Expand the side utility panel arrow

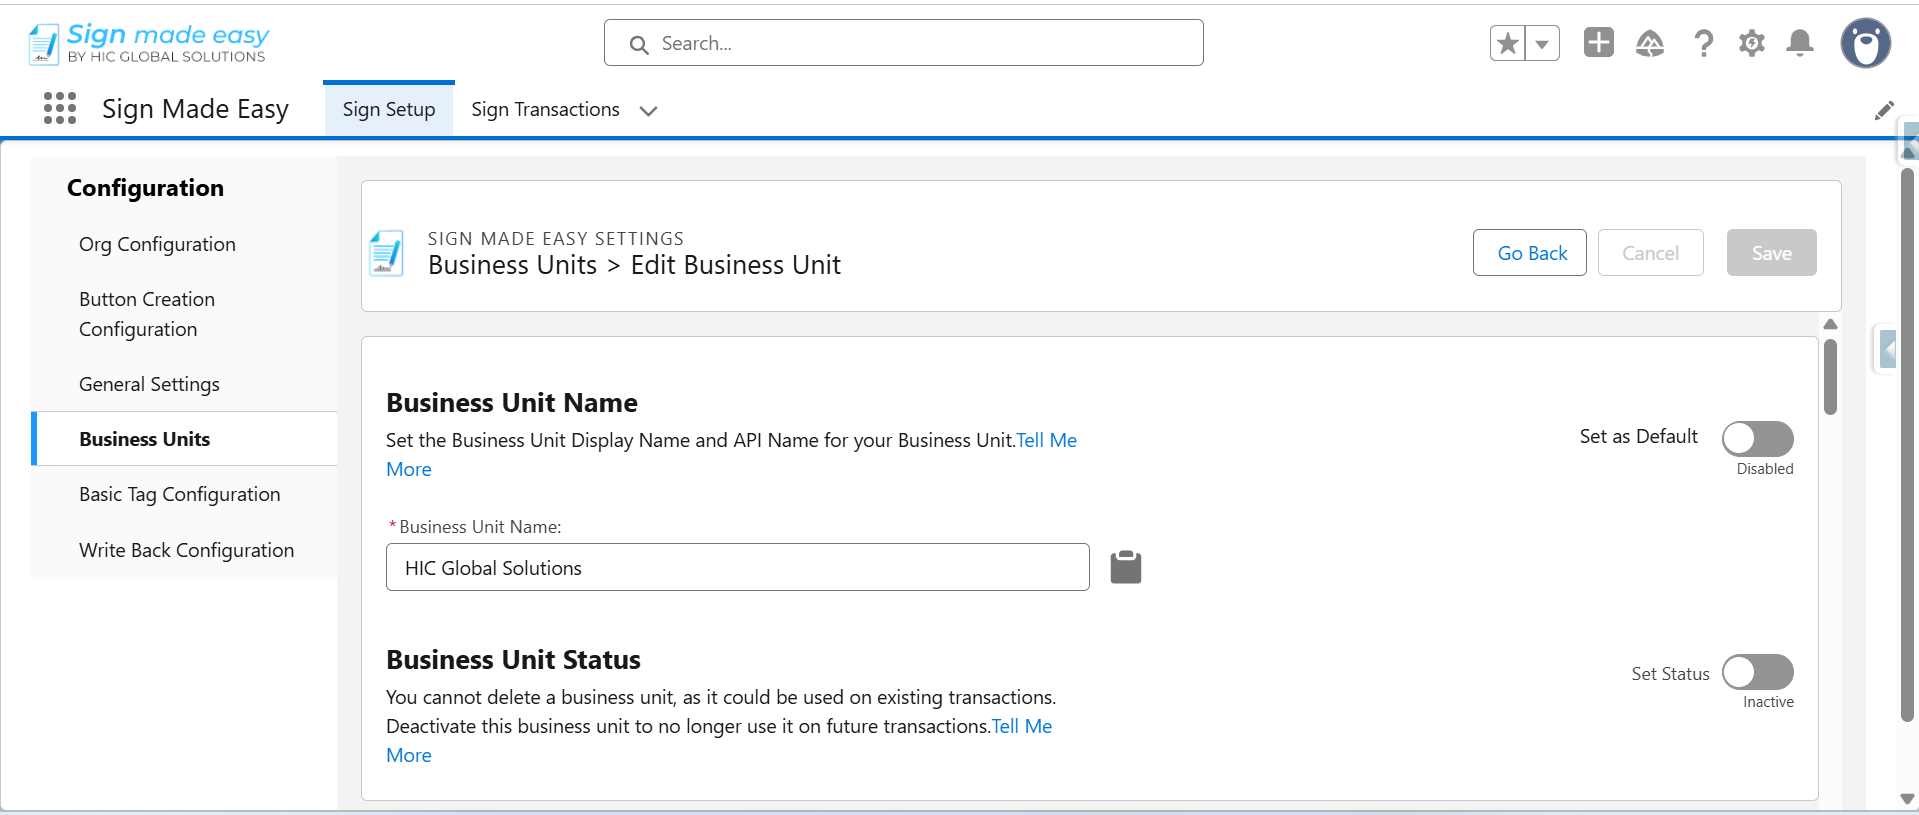[1887, 349]
